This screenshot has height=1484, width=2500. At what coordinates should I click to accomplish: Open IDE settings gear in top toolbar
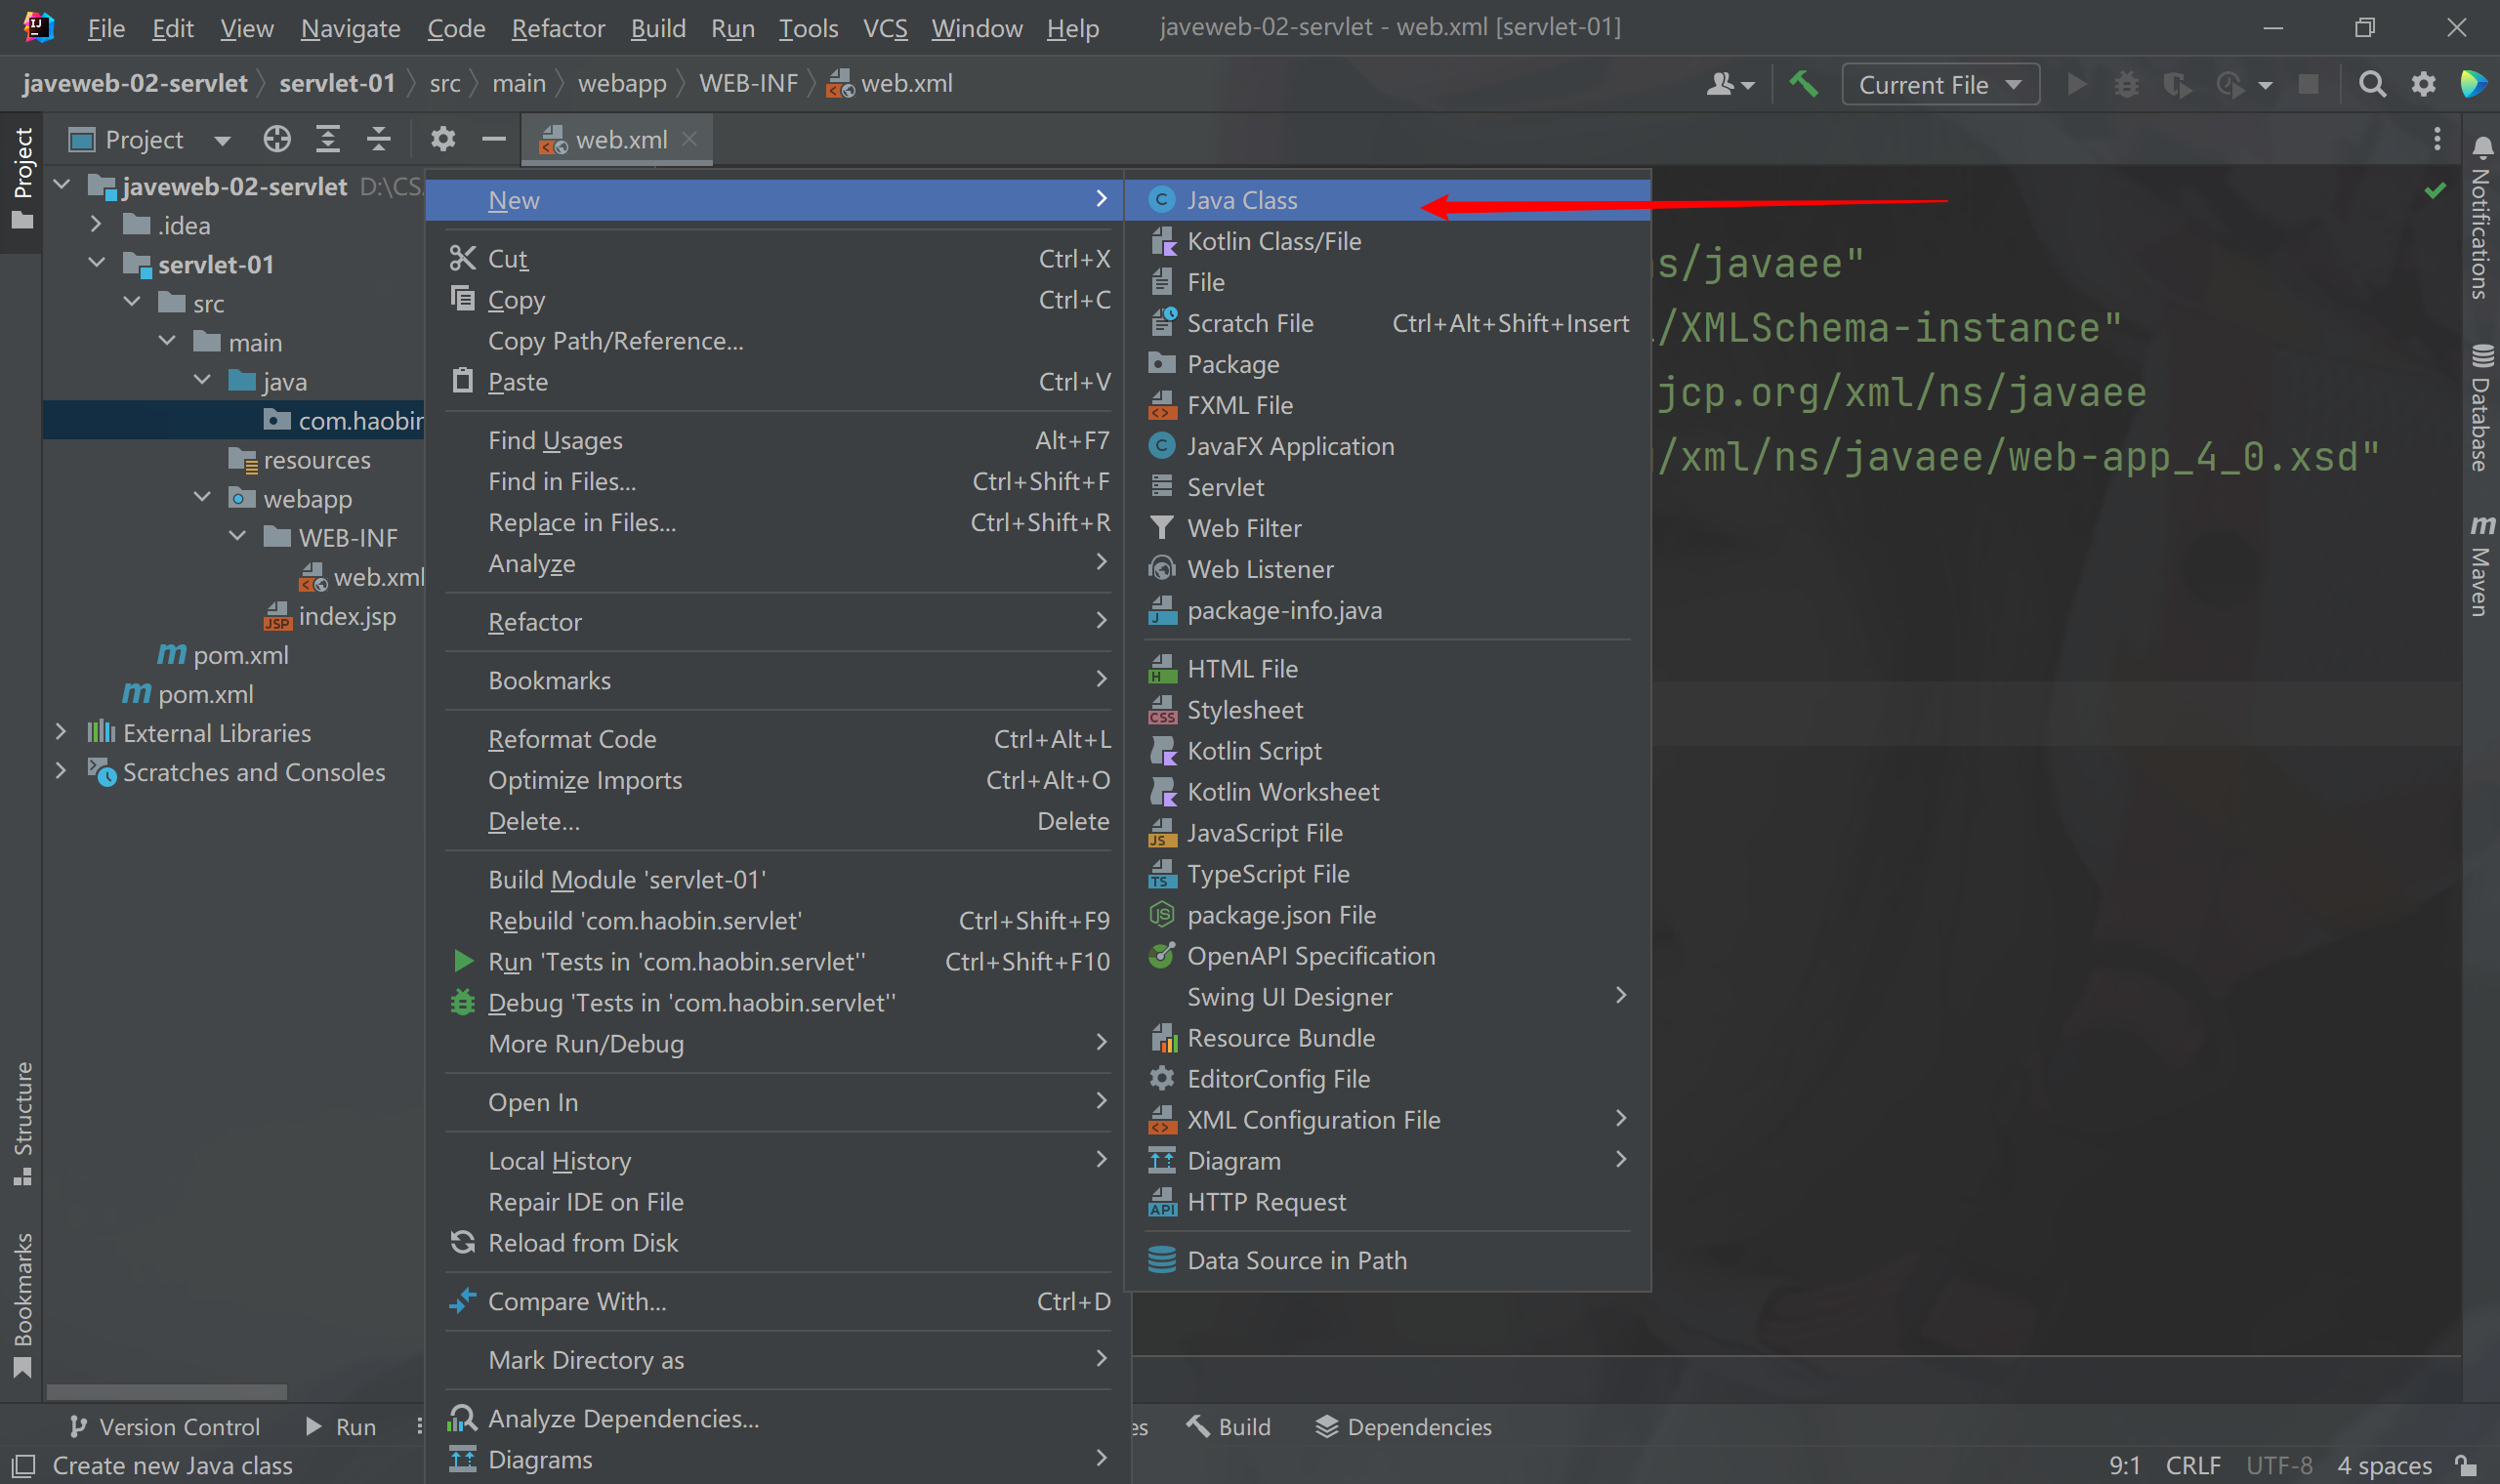click(2423, 84)
